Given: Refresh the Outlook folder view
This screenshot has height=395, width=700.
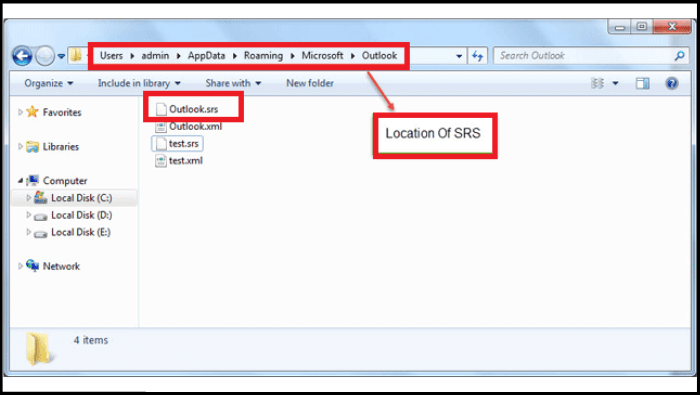Looking at the screenshot, I should pos(478,56).
